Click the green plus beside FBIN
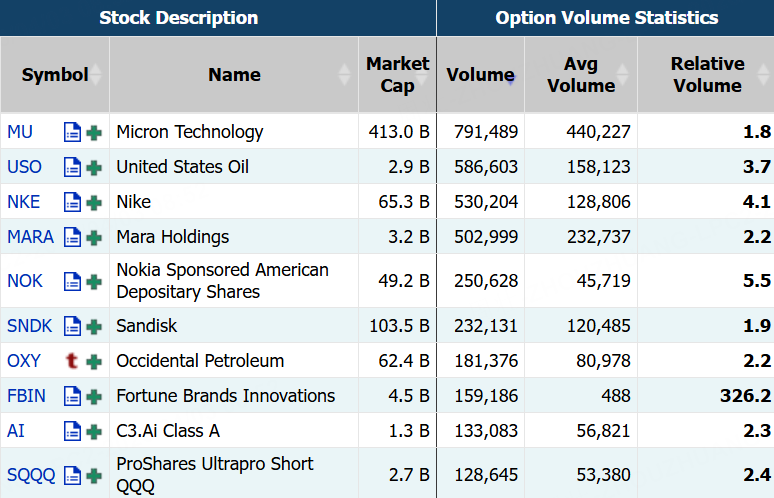Screen dimensions: 774x498 click(94, 396)
